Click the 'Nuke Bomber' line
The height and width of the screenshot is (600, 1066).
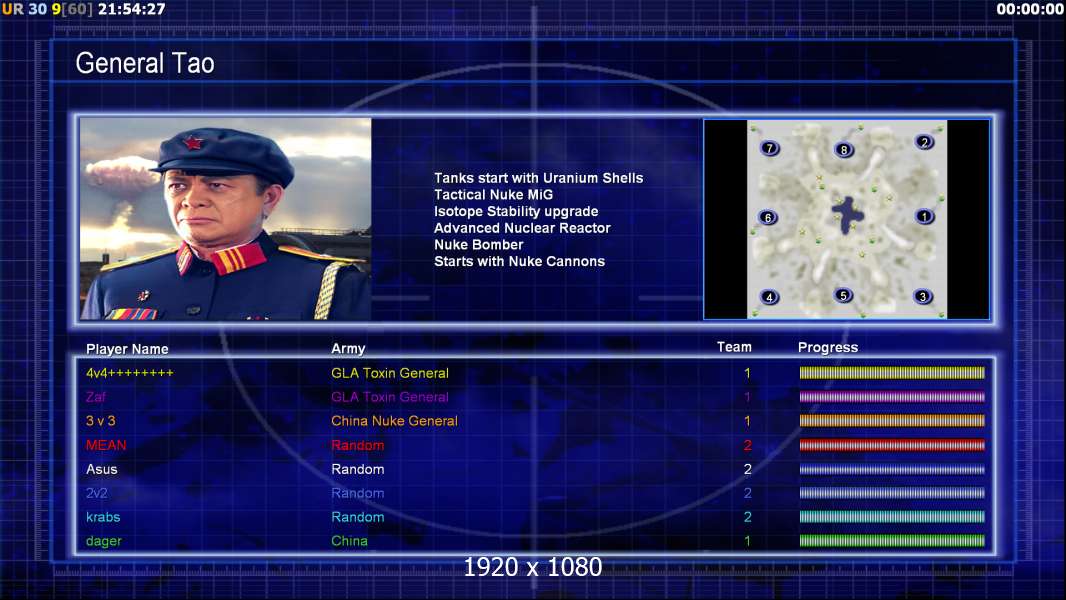click(479, 245)
